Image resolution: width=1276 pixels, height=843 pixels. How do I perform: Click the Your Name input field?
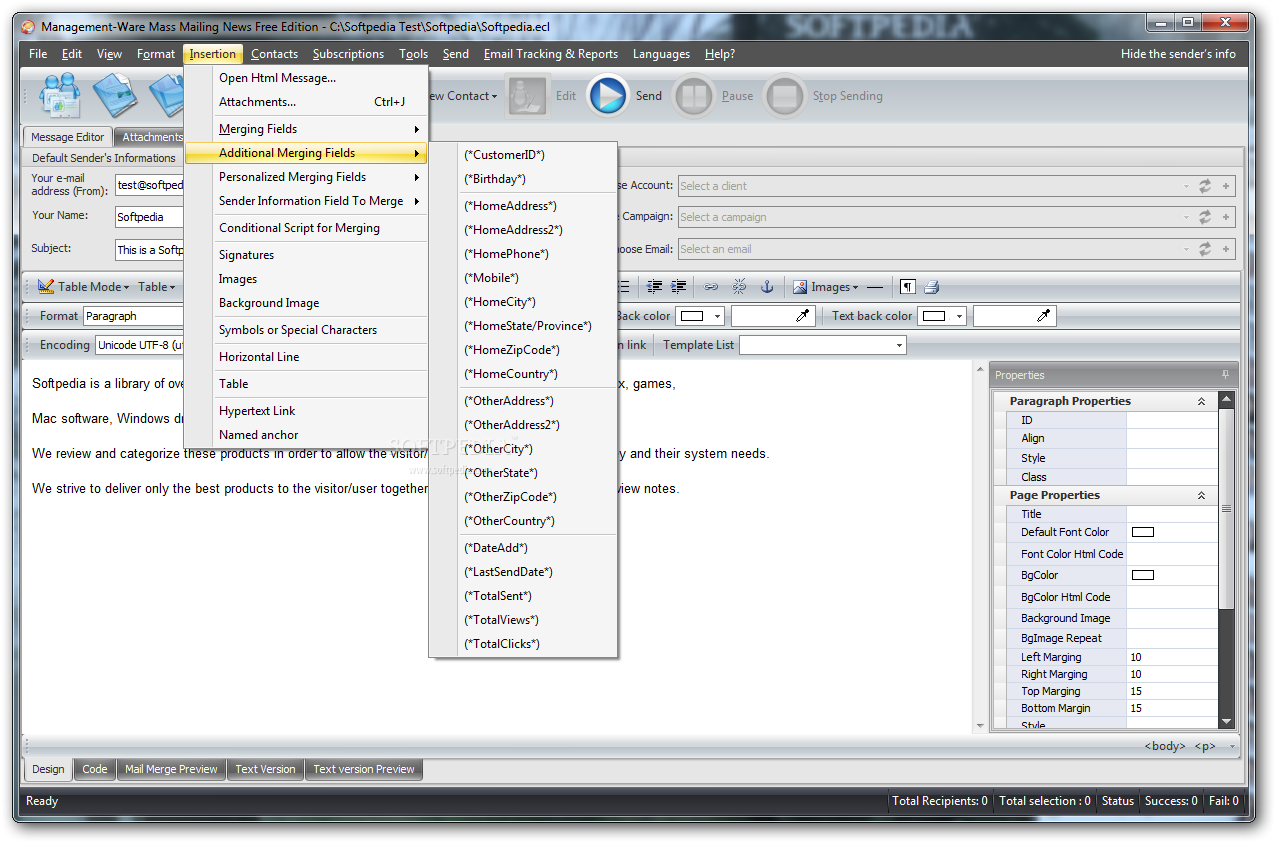(150, 217)
